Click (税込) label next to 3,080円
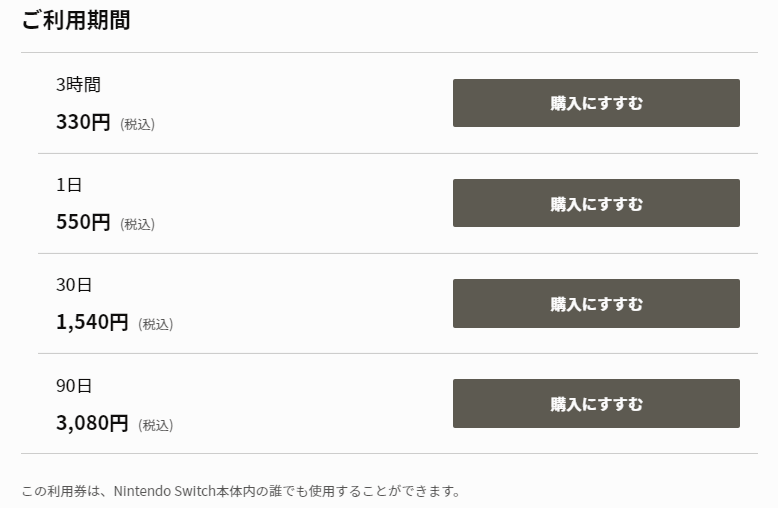Viewport: 778px width, 508px height. tap(155, 425)
